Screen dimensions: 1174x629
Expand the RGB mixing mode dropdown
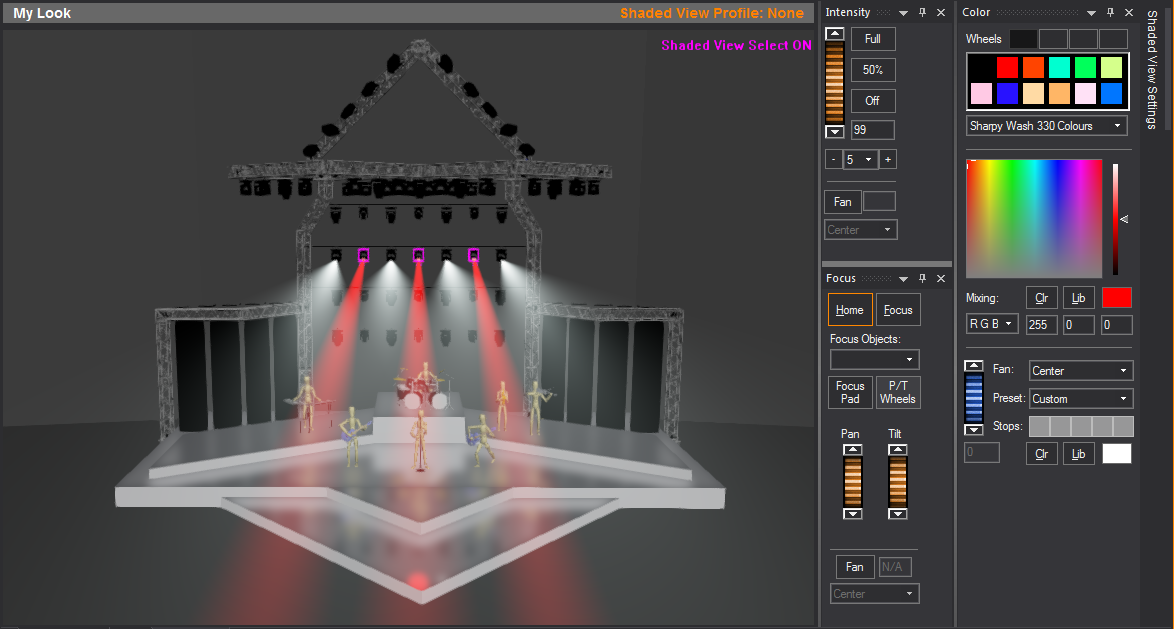[x=992, y=324]
